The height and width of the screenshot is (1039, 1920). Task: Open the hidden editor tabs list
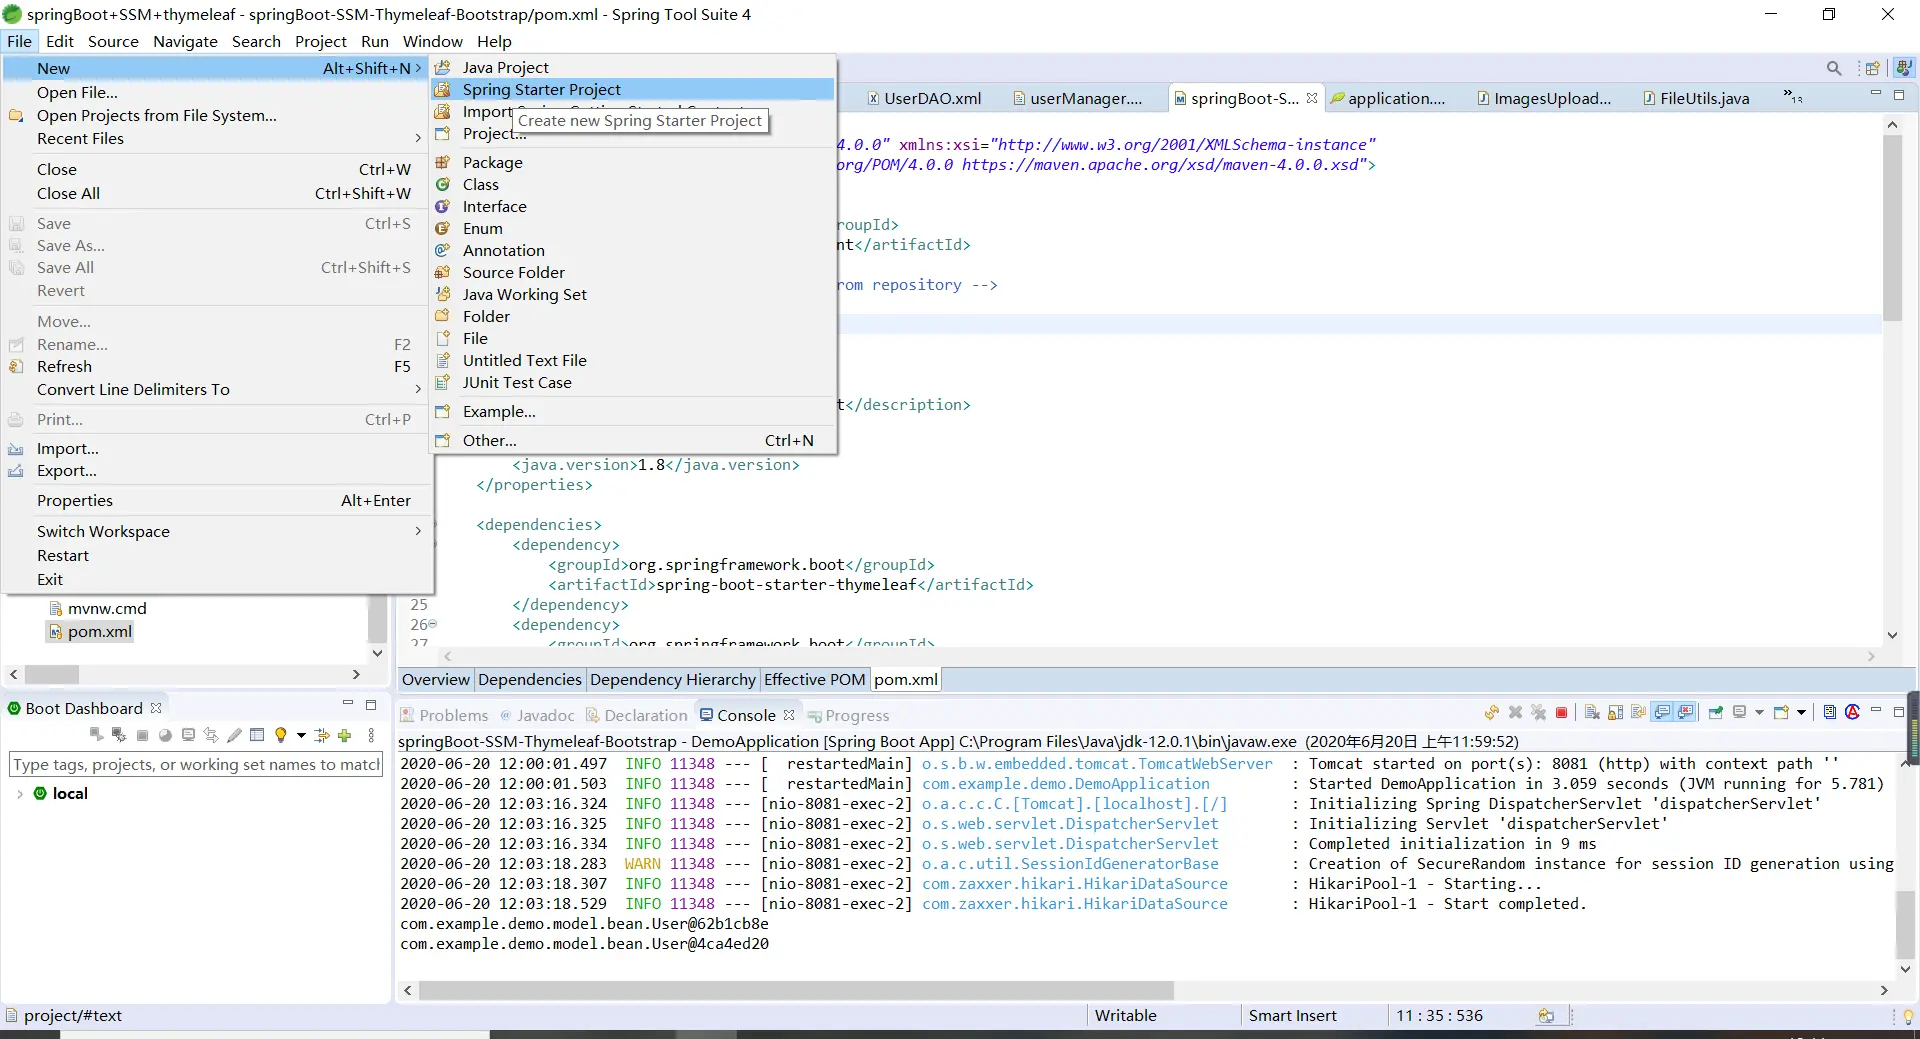1792,97
